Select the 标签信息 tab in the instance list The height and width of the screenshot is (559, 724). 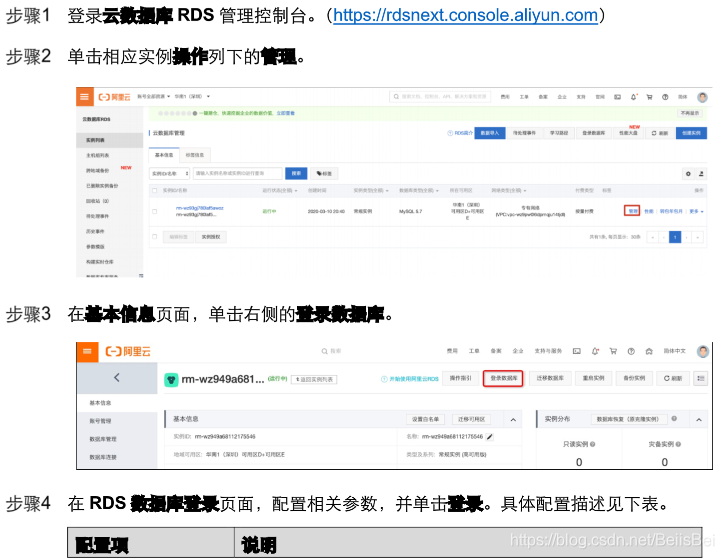point(195,155)
